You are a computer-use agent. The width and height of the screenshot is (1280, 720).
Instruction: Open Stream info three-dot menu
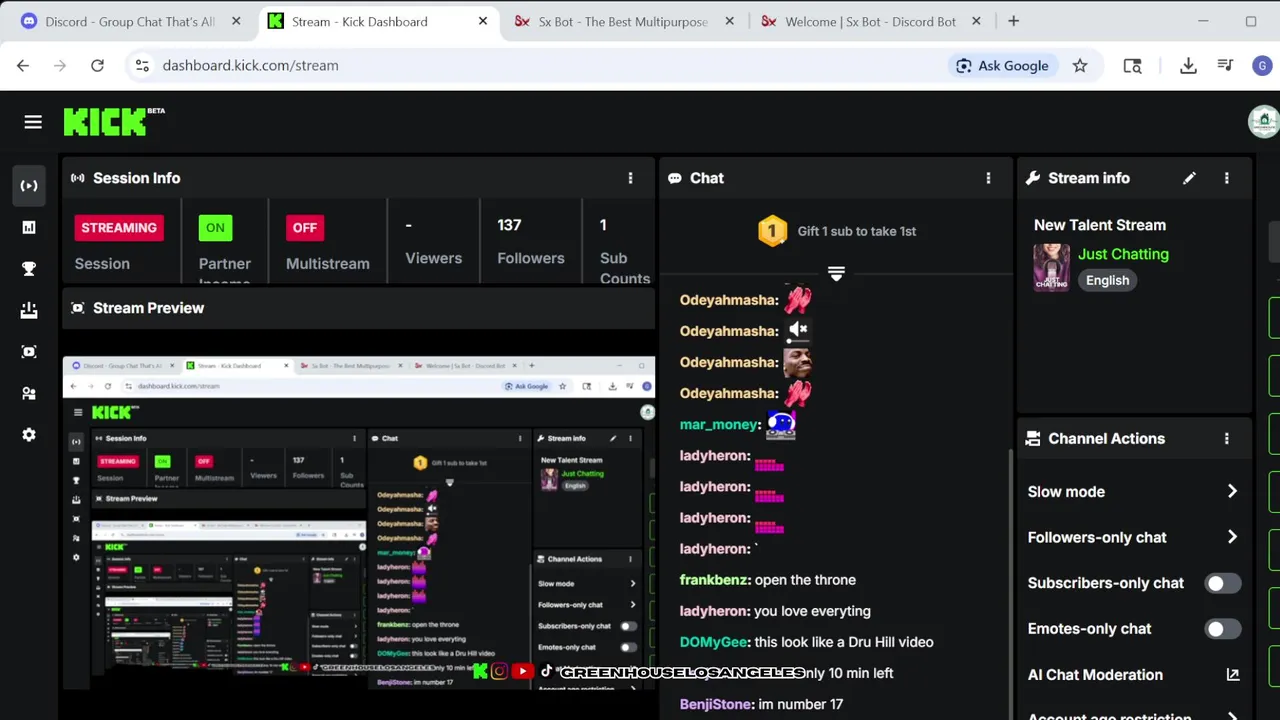(x=1227, y=178)
